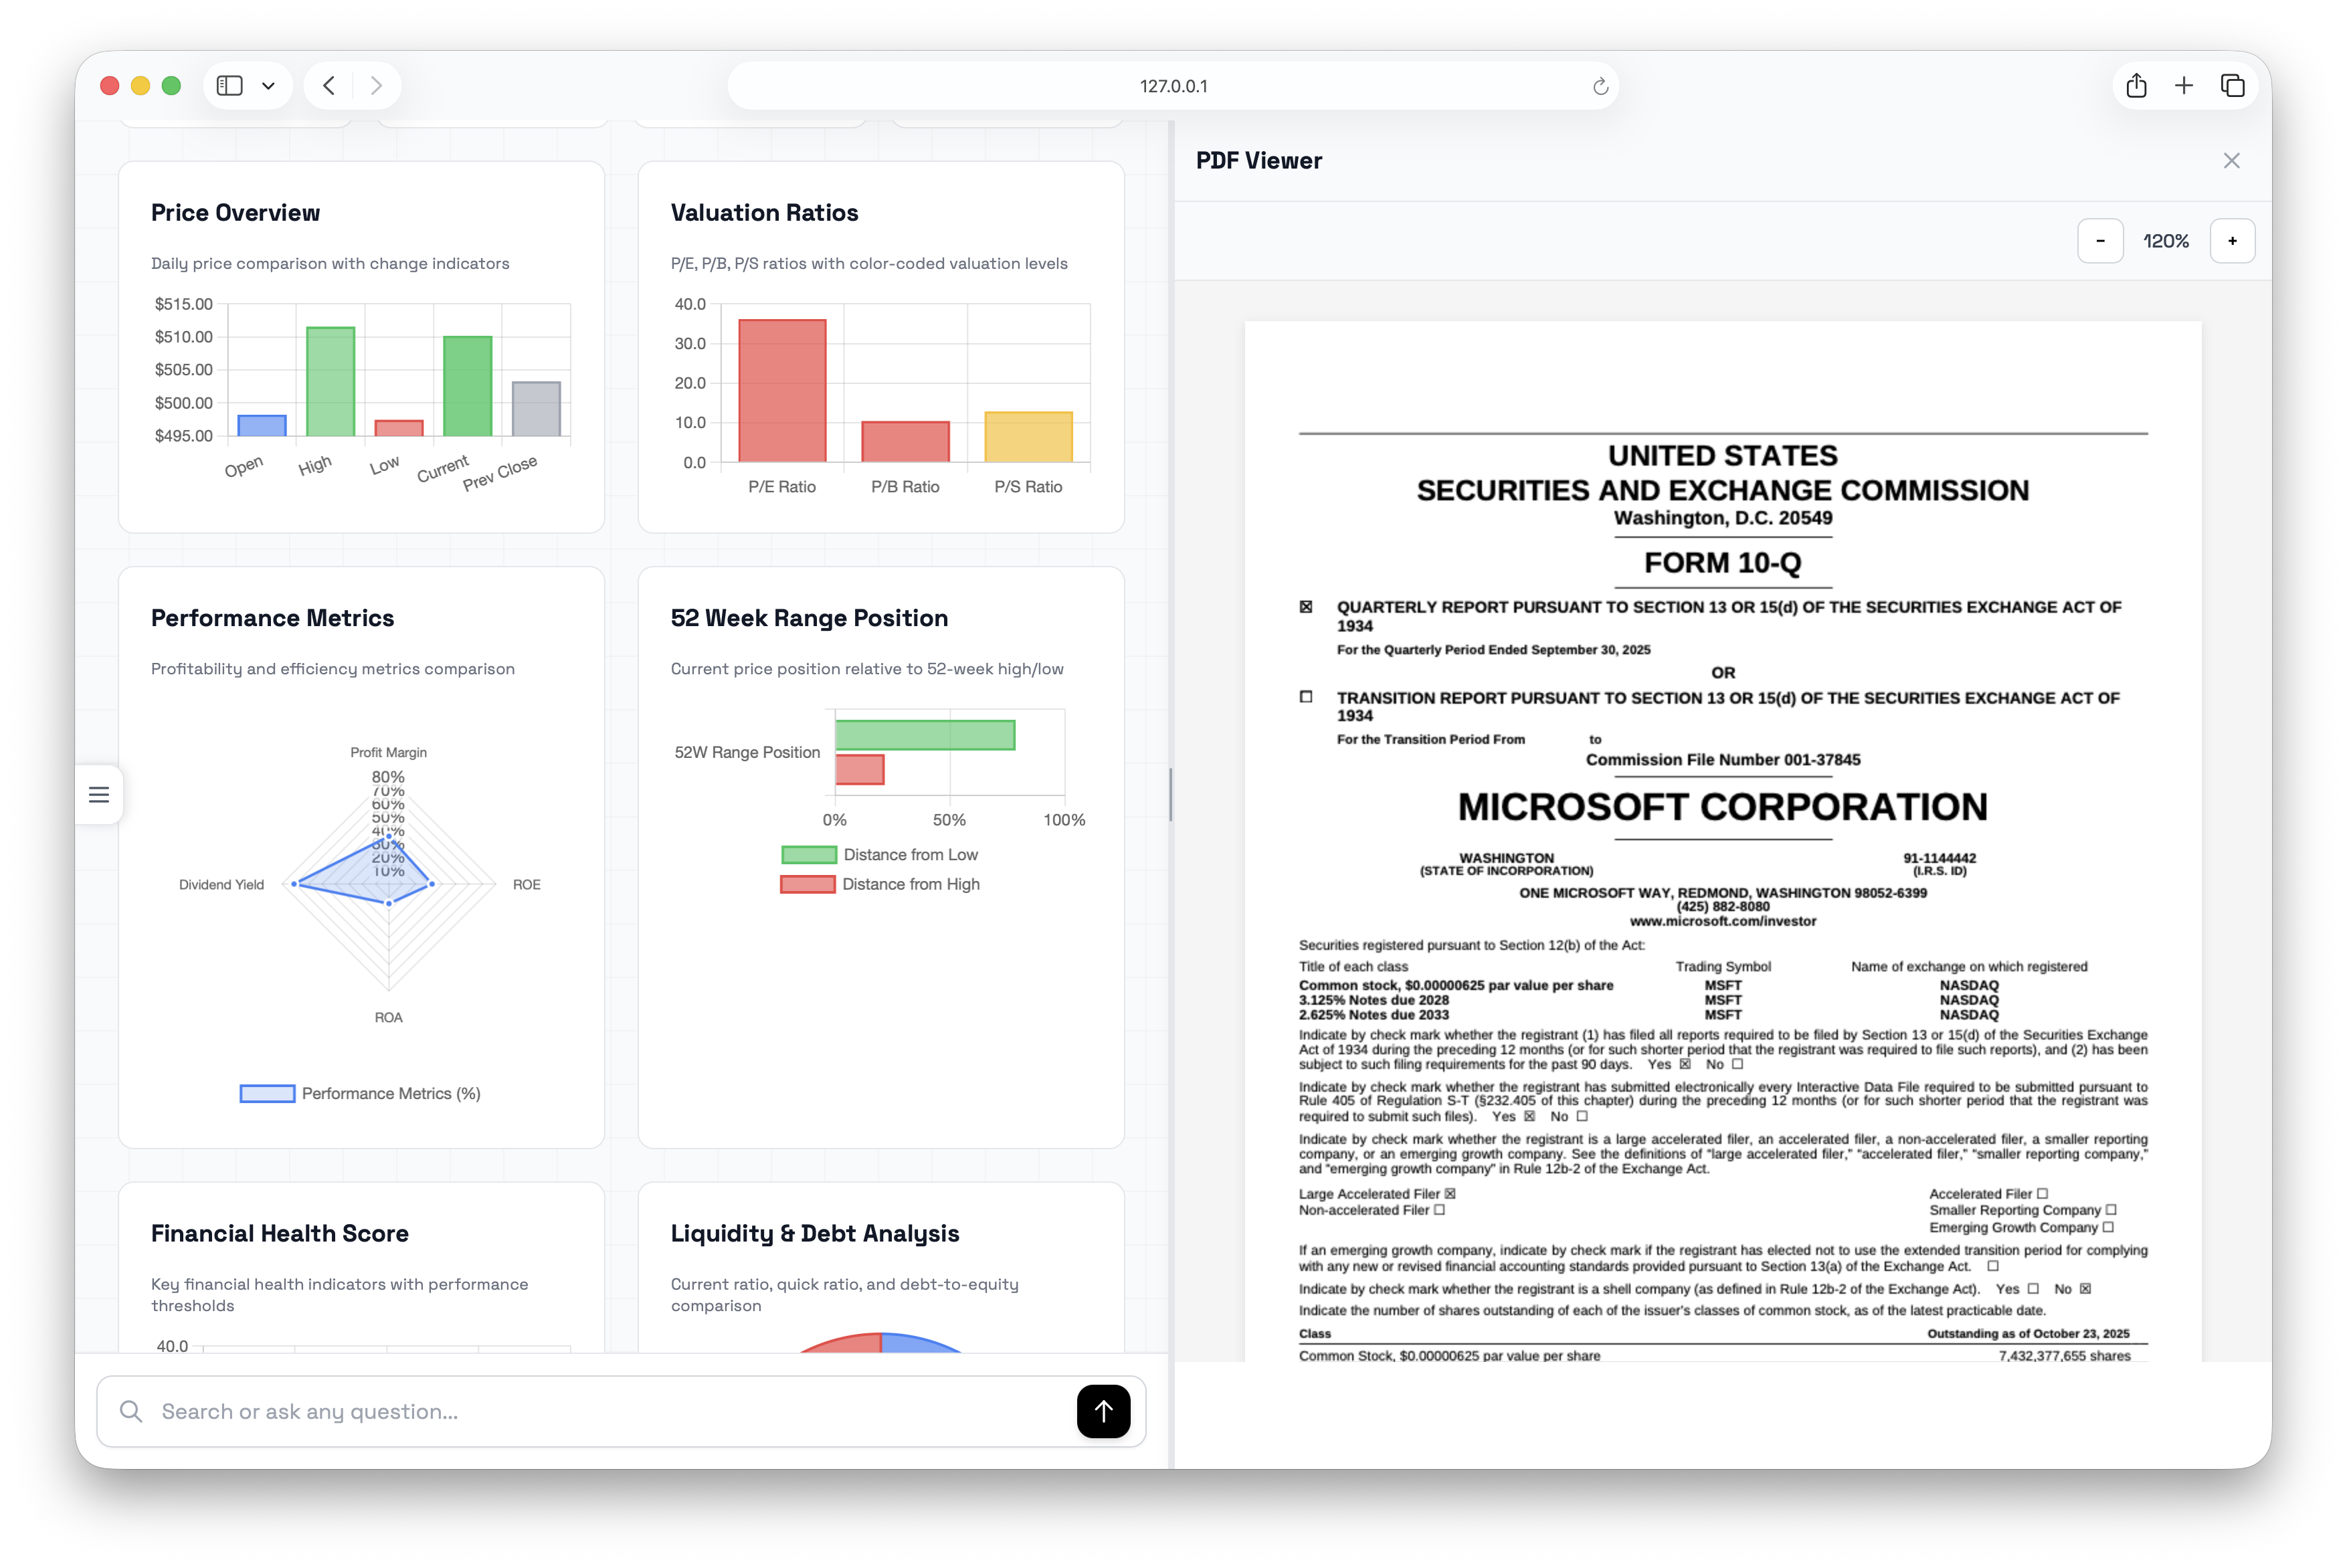This screenshot has width=2347, height=1568.
Task: Click the browser forward arrow
Action: (x=376, y=86)
